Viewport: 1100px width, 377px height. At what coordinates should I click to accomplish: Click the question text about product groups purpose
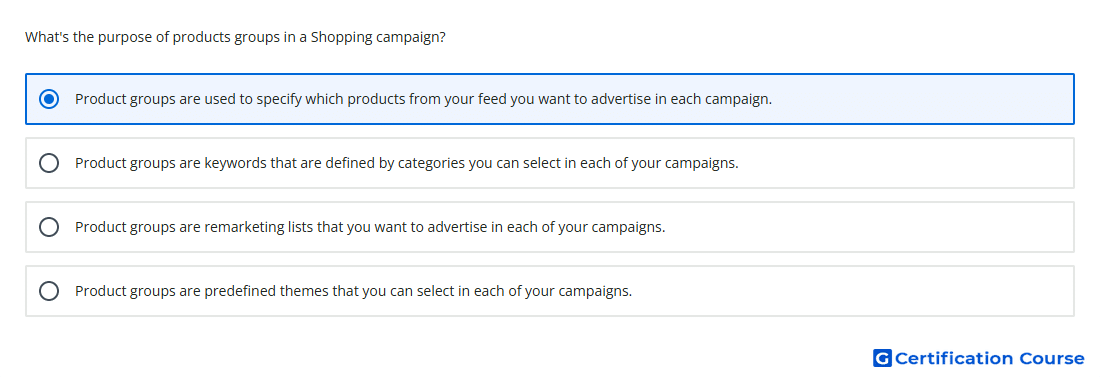click(235, 37)
